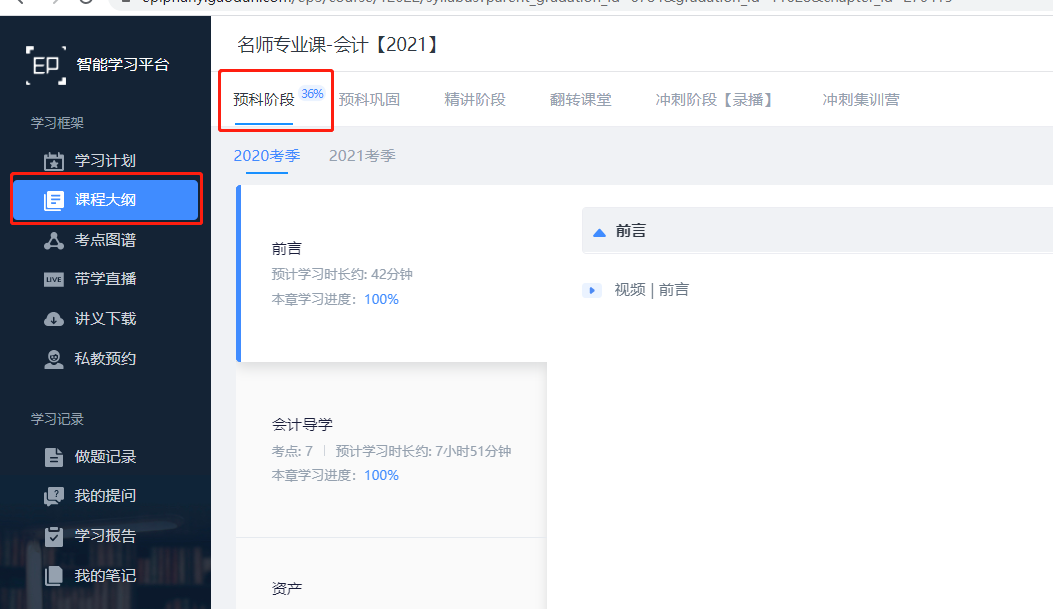The image size is (1053, 609).
Task: Open the 会计导学 chapter card
Action: (391, 450)
